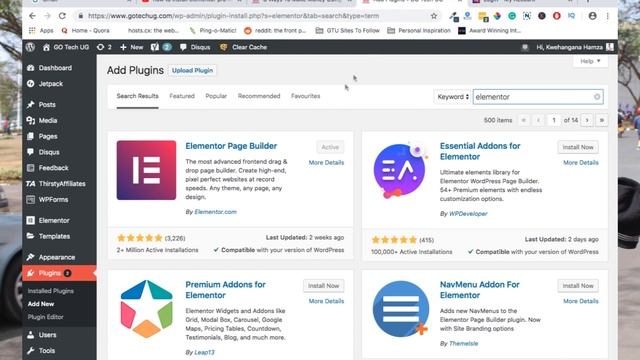Switch to the Featured tab

[182, 96]
